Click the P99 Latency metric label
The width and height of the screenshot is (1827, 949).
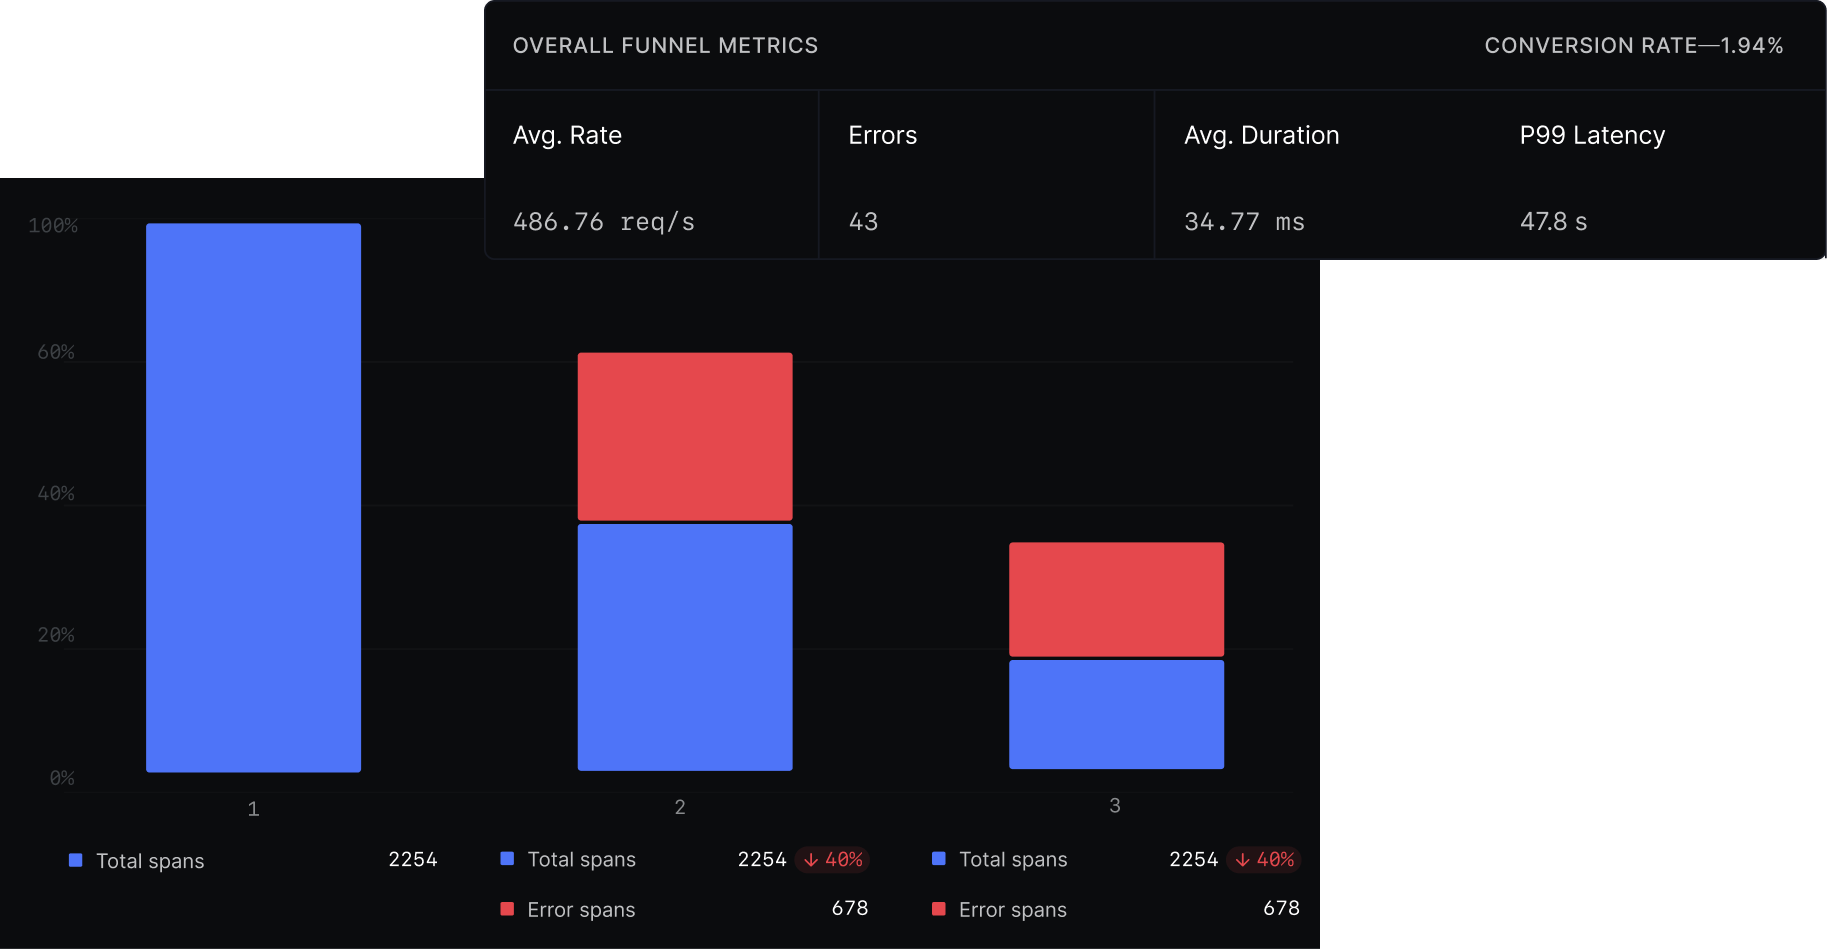[1592, 135]
